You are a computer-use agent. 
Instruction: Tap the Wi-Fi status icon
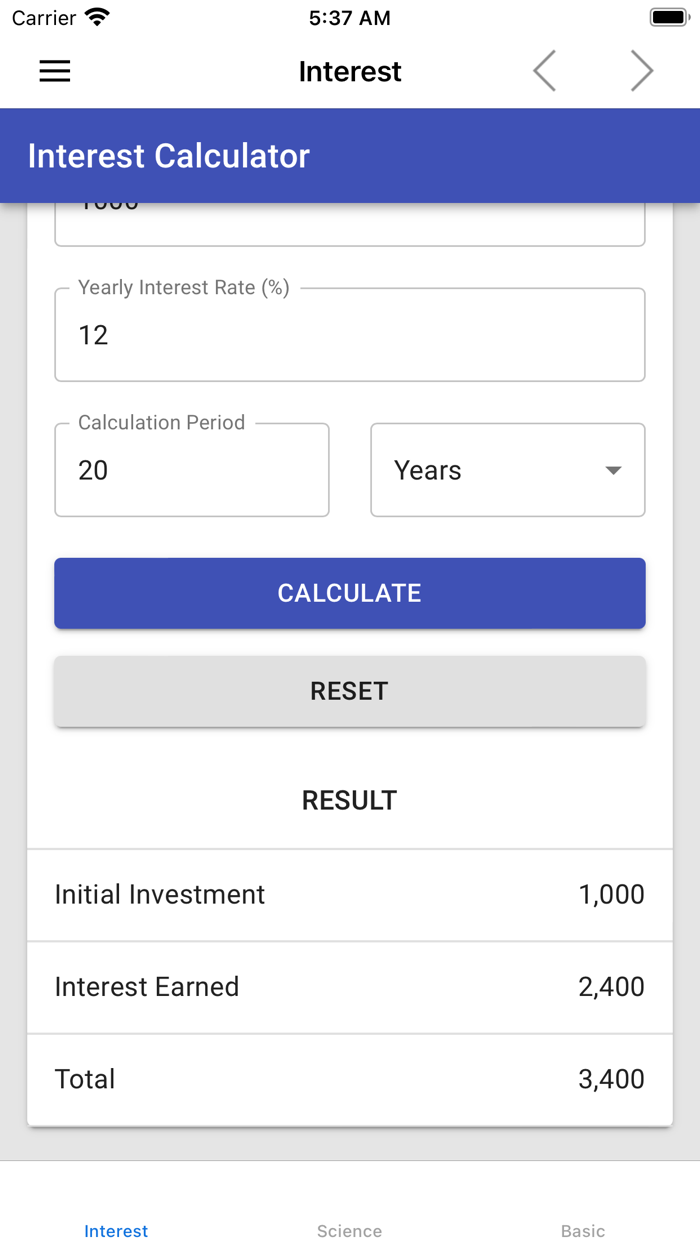(x=95, y=16)
